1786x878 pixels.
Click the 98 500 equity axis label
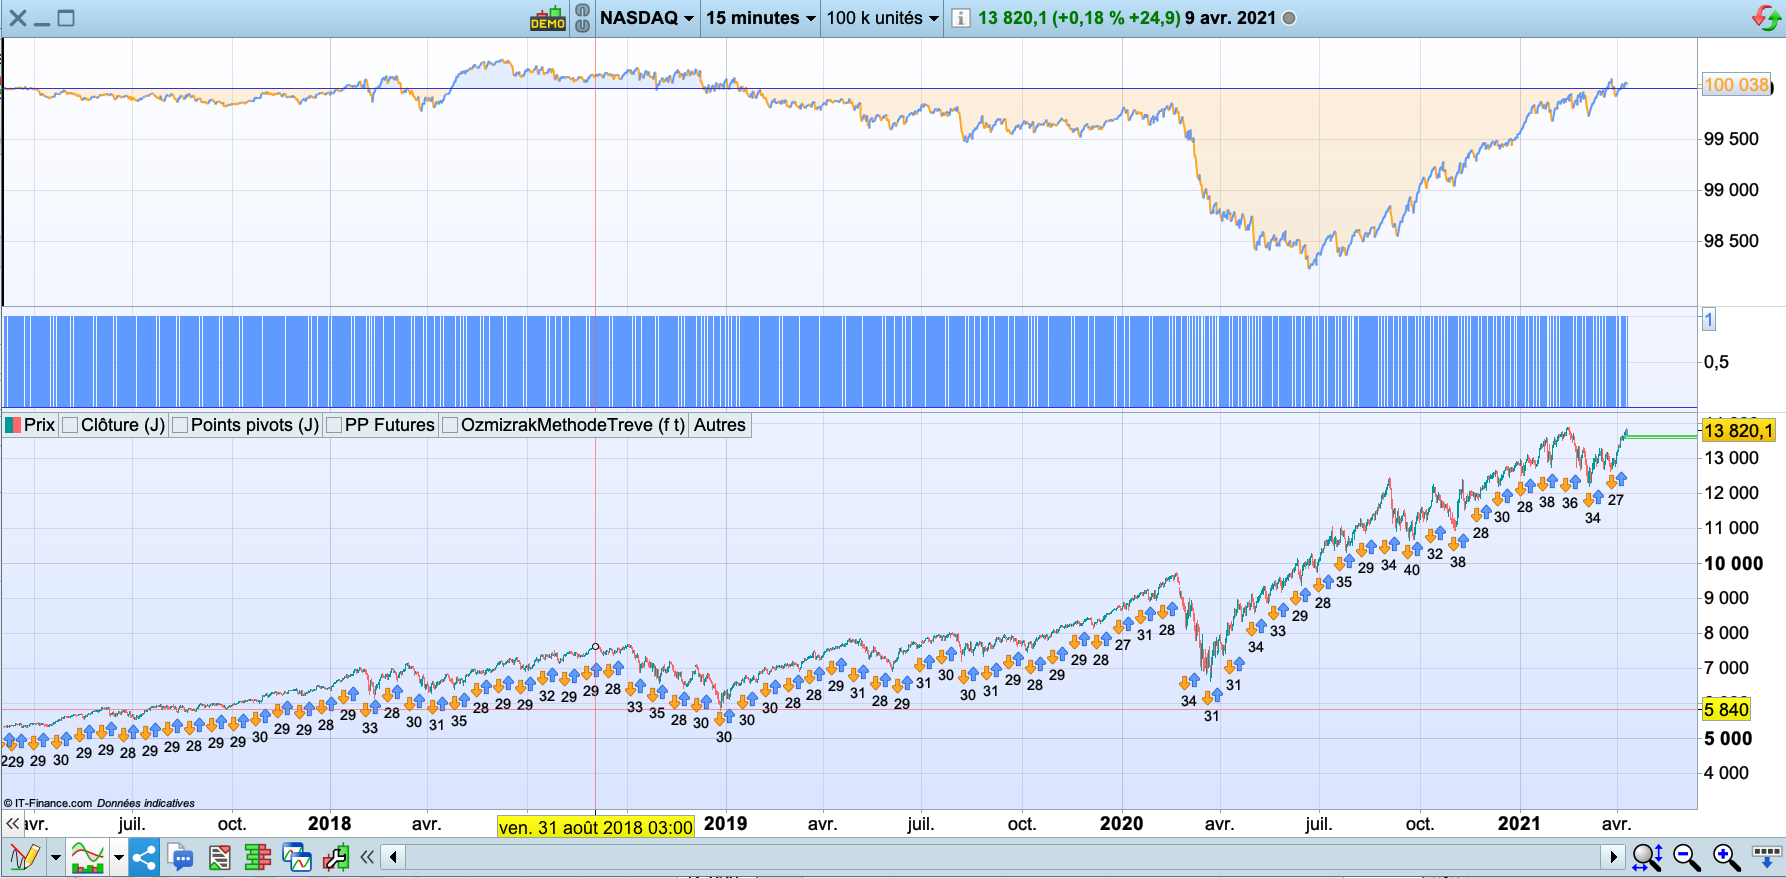click(1731, 241)
